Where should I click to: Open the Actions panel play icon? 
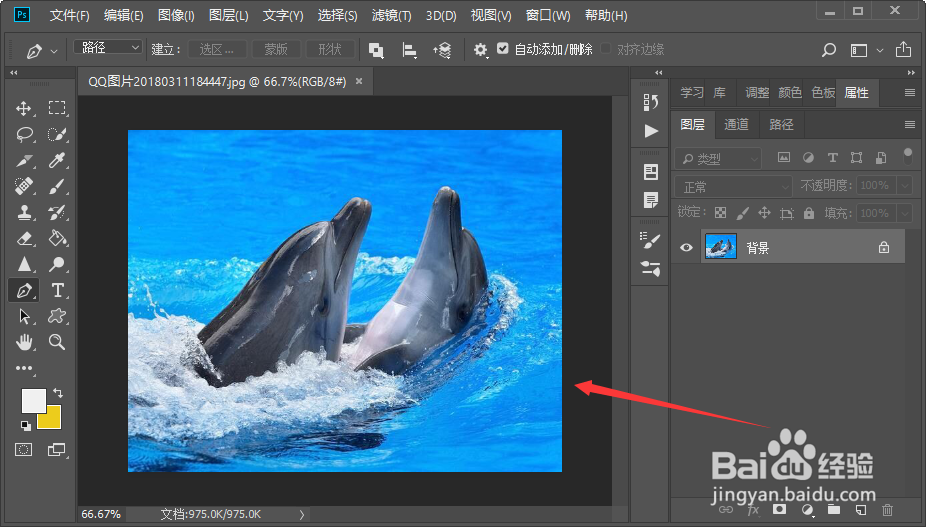point(651,131)
